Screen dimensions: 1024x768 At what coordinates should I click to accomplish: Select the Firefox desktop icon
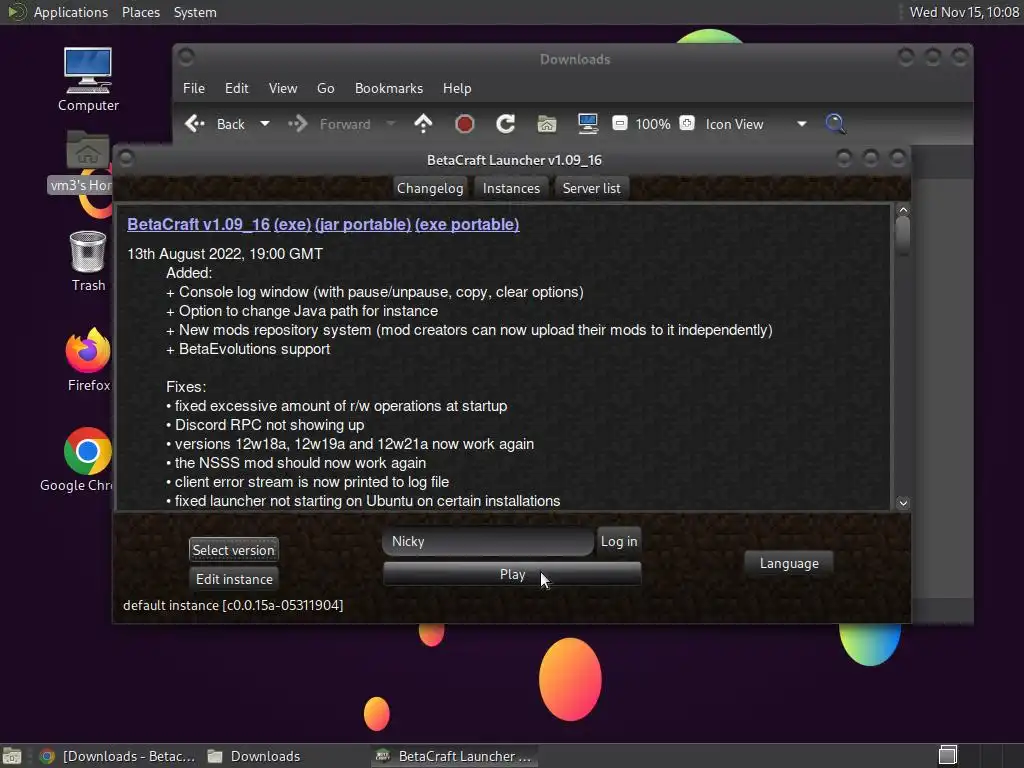point(88,359)
